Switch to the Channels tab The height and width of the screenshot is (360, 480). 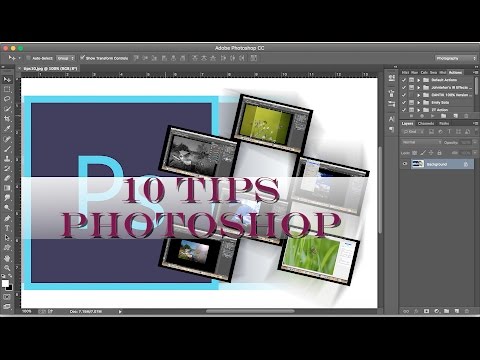[x=426, y=123]
